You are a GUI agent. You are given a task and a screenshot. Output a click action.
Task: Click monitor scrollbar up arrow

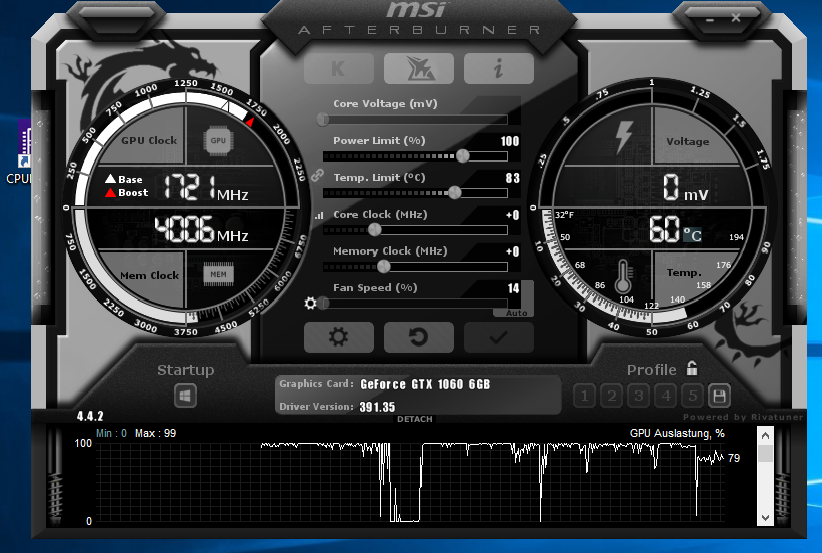pyautogui.click(x=765, y=436)
